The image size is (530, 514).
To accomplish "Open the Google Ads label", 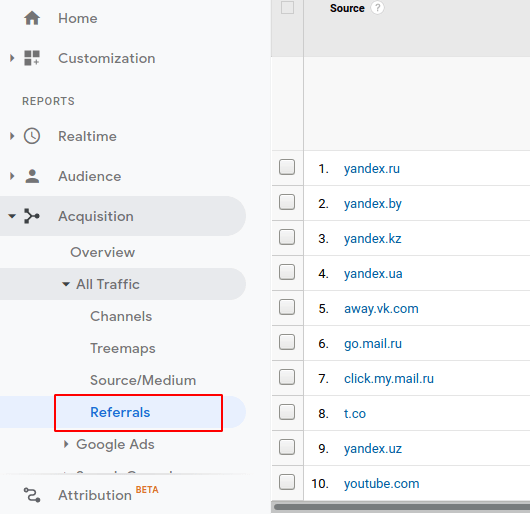I will 115,444.
